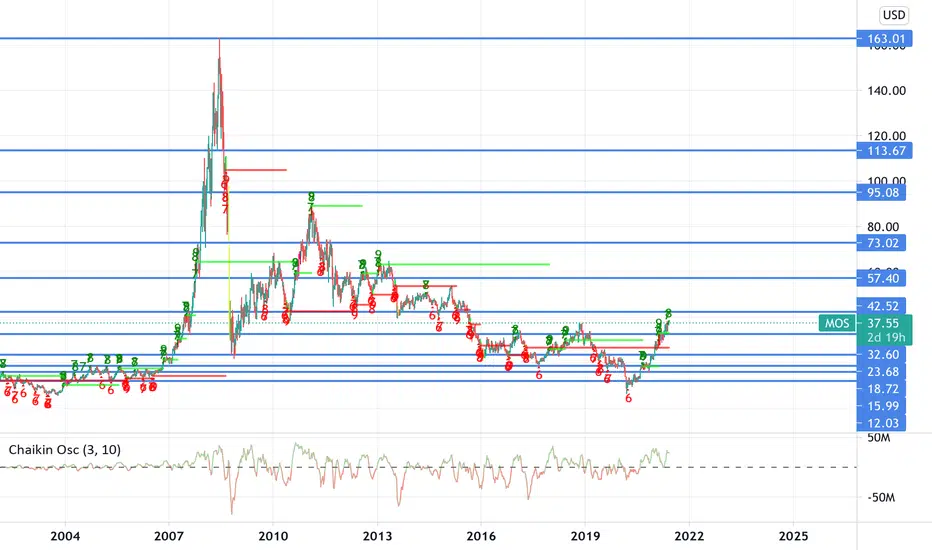The height and width of the screenshot is (550, 932).
Task: Select the 12.03 price level label
Action: [881, 423]
